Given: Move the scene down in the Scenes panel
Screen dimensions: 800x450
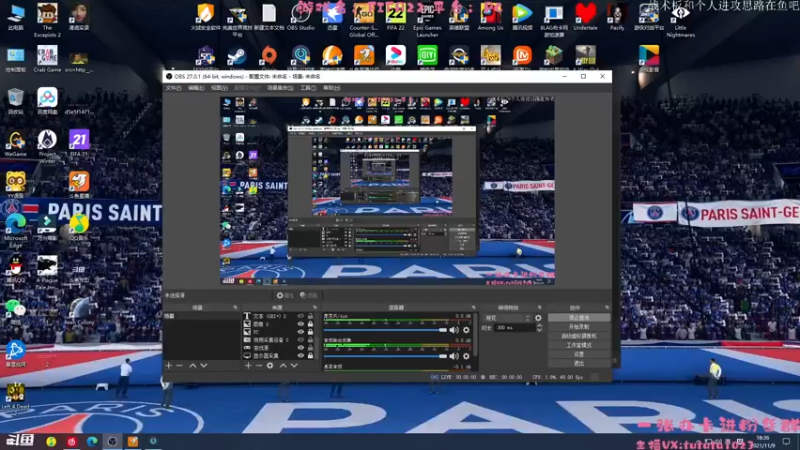Looking at the screenshot, I should coord(204,365).
